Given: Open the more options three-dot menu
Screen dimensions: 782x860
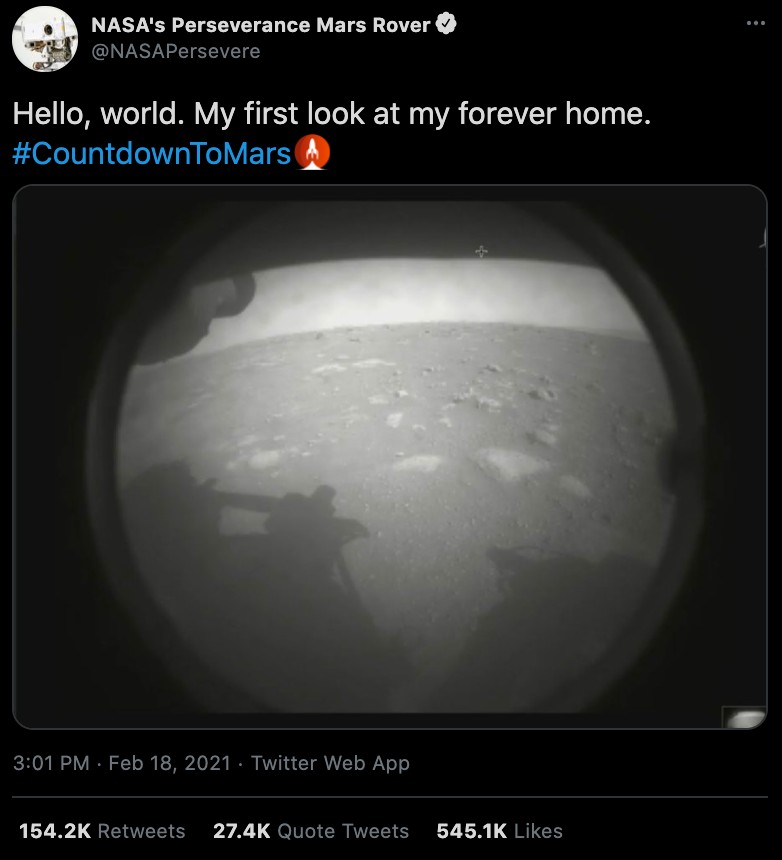Looking at the screenshot, I should coord(755,23).
